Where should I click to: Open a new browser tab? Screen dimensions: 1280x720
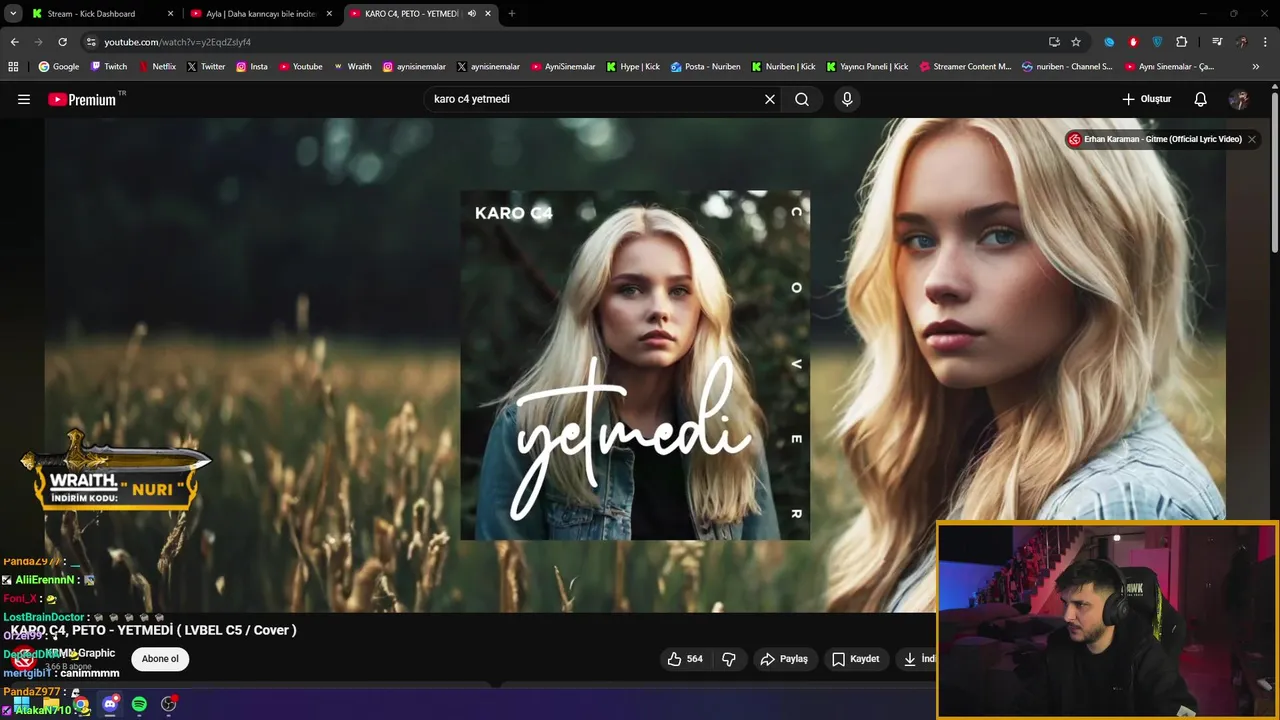coord(511,14)
